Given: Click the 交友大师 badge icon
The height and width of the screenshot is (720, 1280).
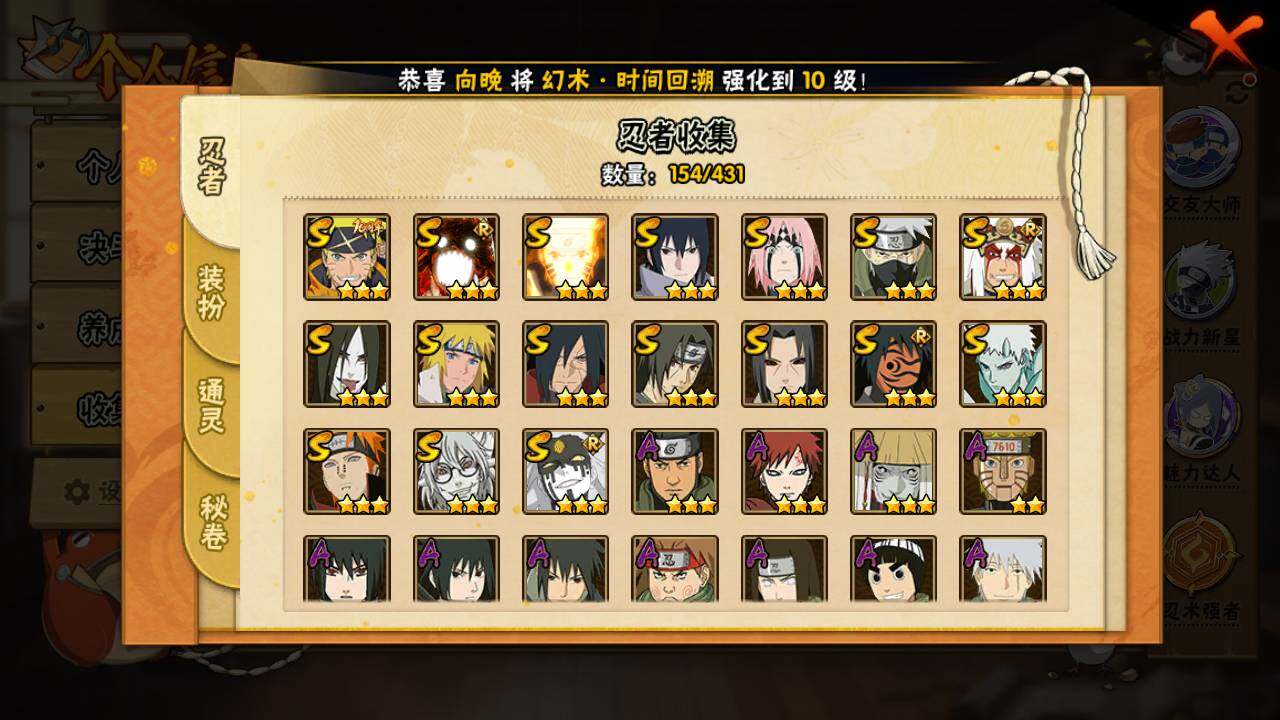Looking at the screenshot, I should [1201, 147].
